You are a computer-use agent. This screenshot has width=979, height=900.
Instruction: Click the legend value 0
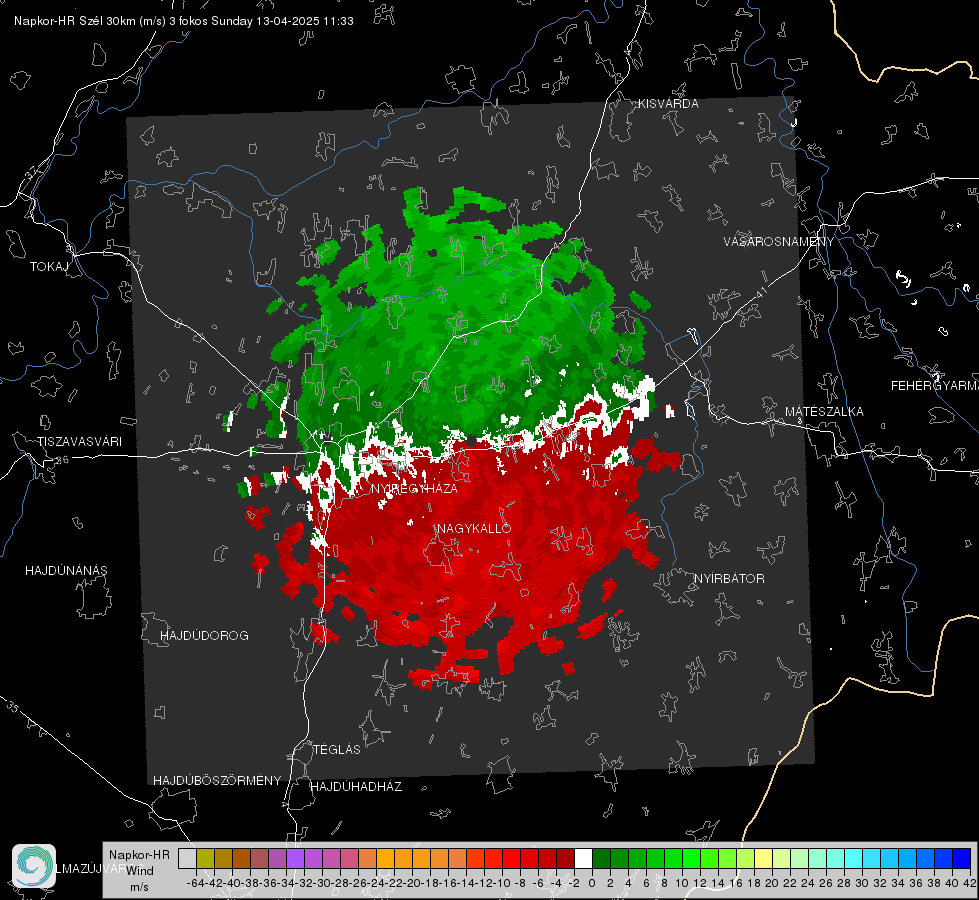coord(592,883)
